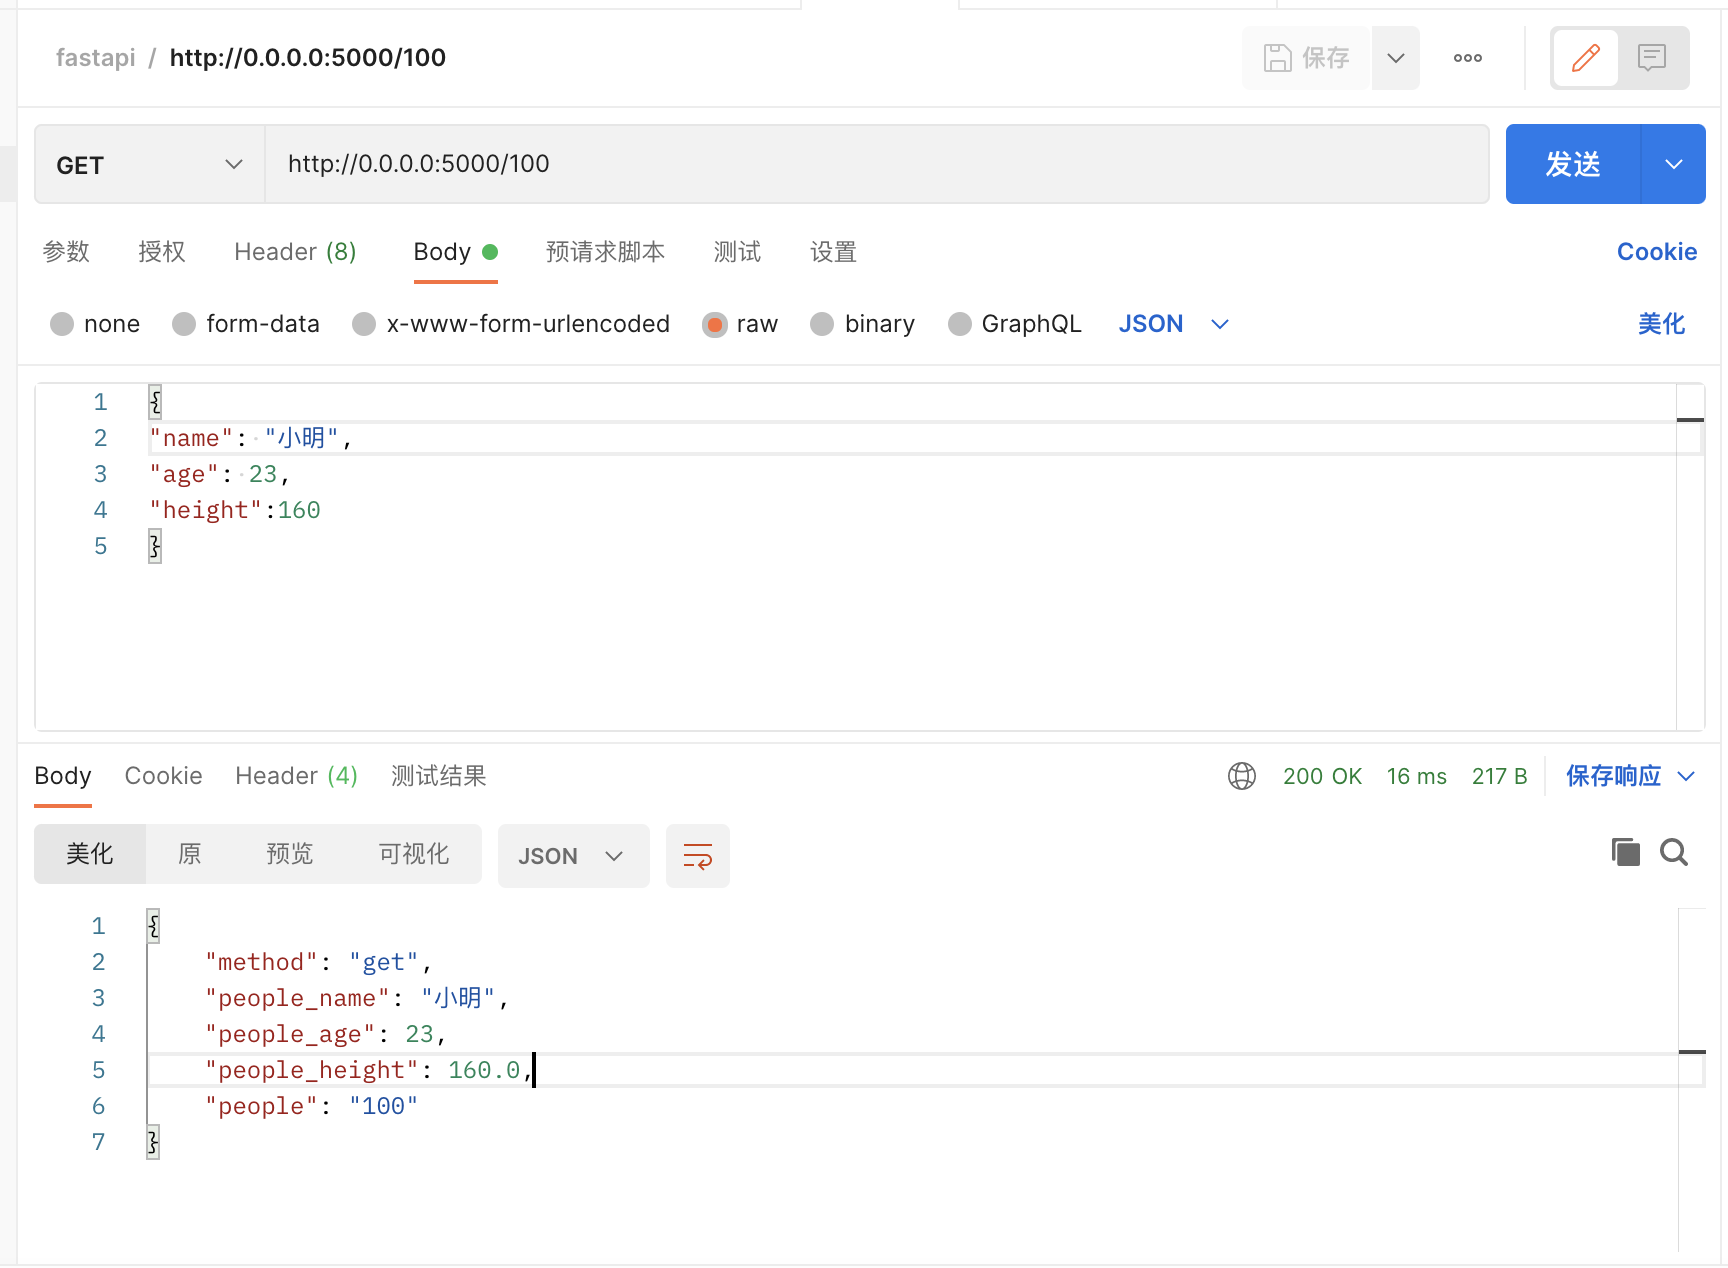Viewport: 1728px width, 1268px height.
Task: Expand the send button dropdown arrow
Action: pyautogui.click(x=1673, y=164)
